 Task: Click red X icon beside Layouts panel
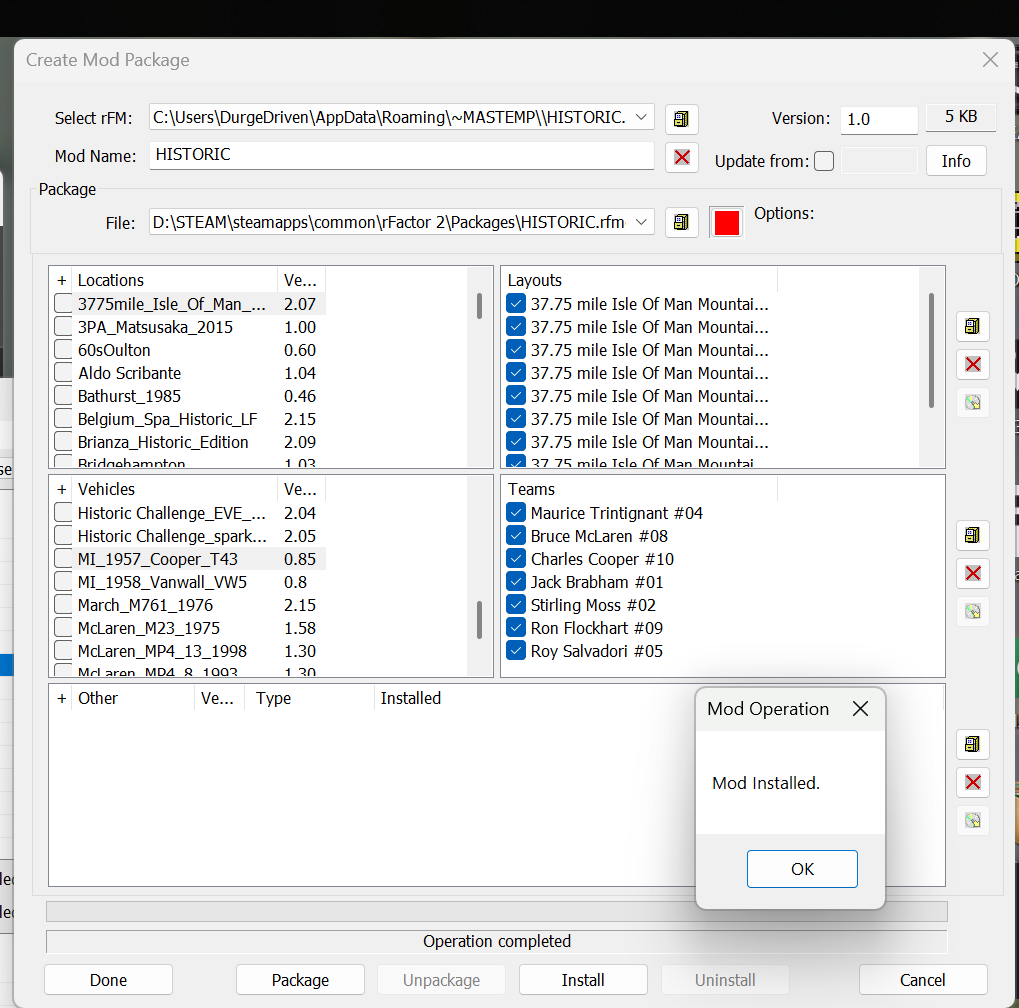tap(972, 365)
